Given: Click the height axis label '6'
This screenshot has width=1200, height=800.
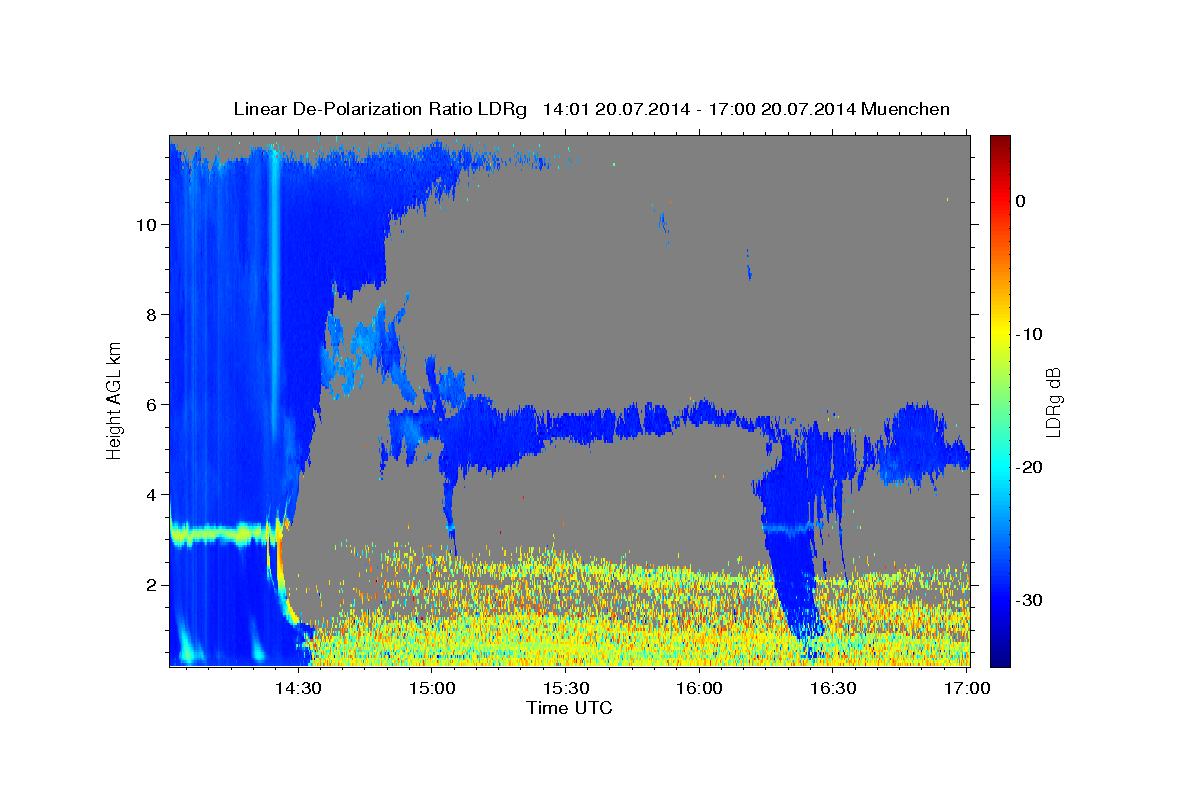Looking at the screenshot, I should [x=150, y=404].
